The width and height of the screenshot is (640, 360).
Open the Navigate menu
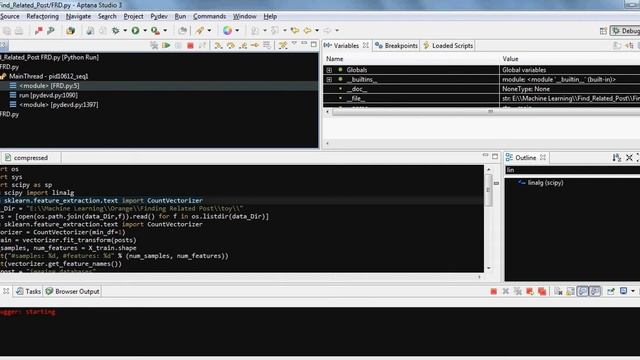tap(78, 16)
